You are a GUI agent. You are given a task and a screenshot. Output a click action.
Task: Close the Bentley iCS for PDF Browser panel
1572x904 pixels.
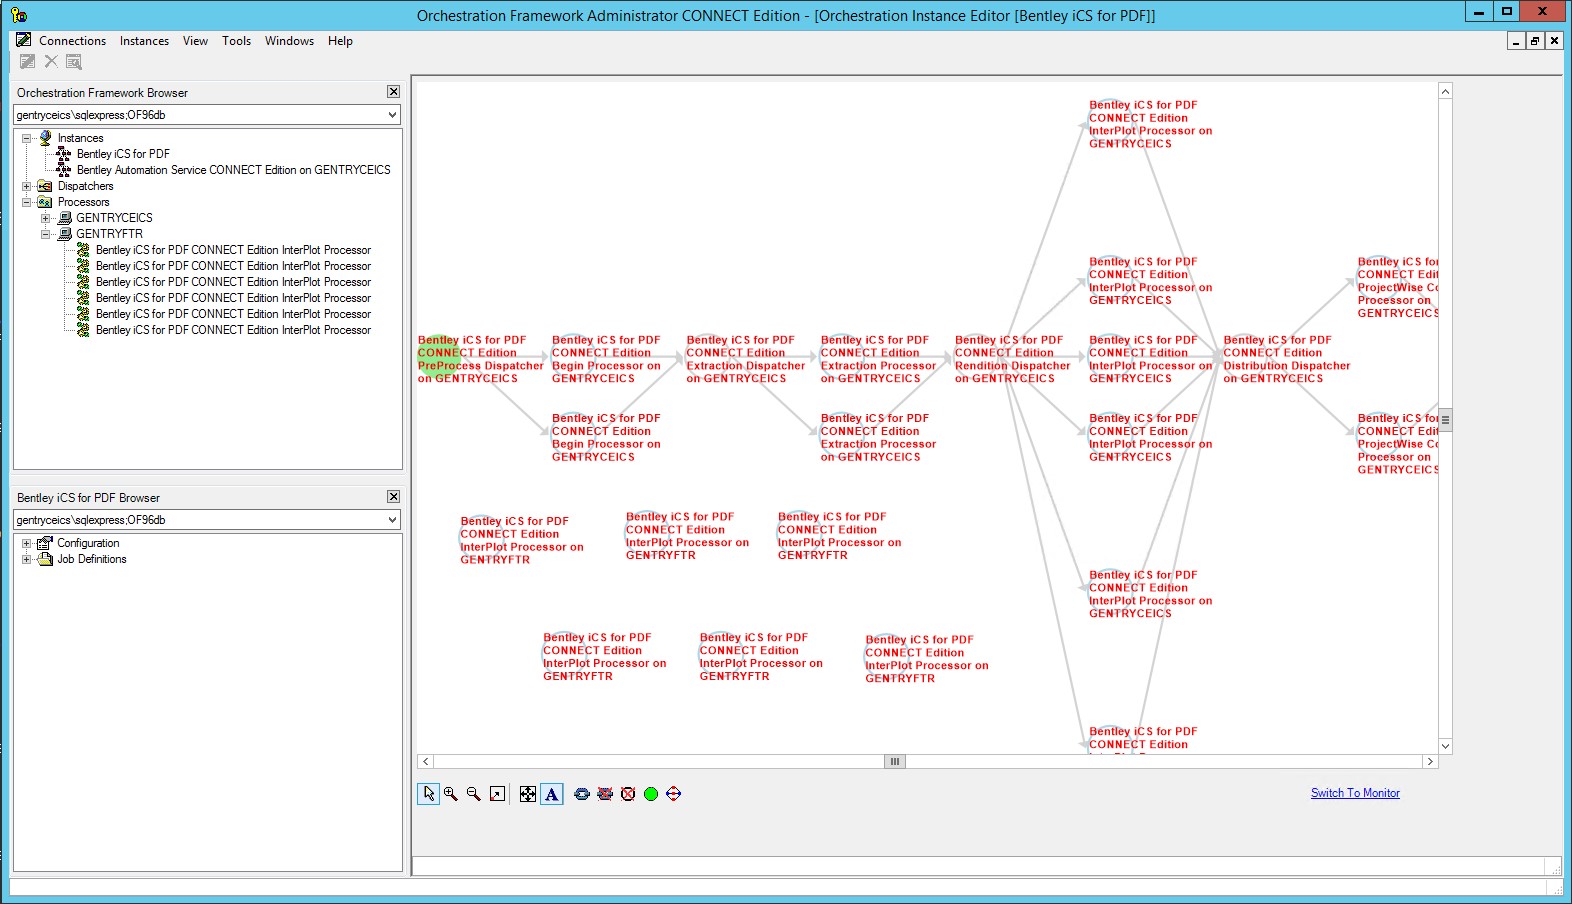click(393, 497)
